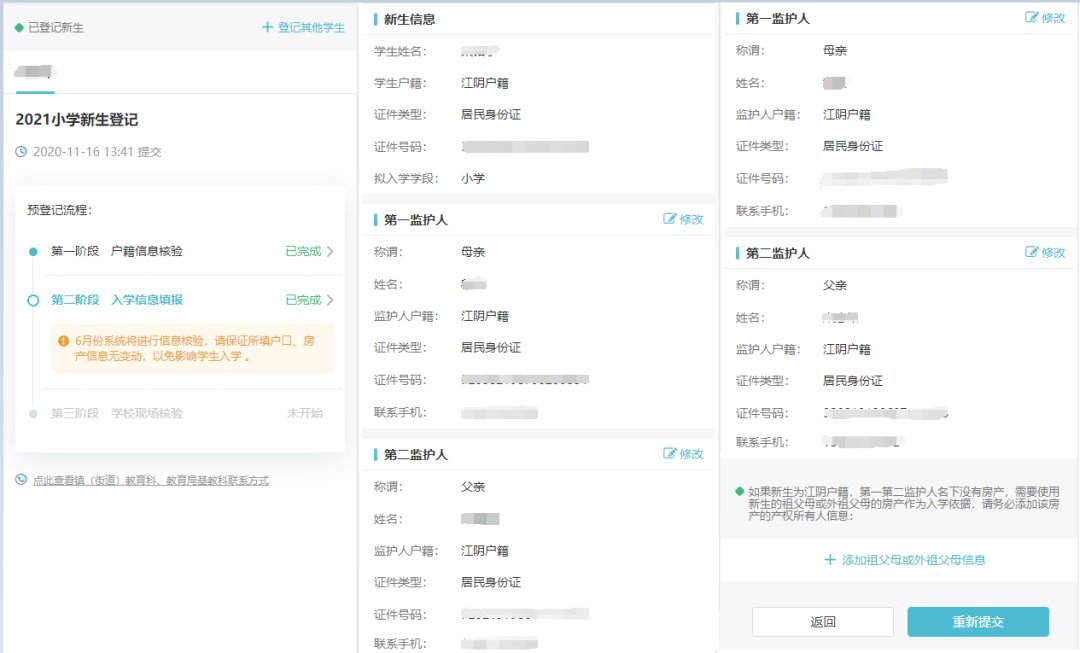This screenshot has width=1080, height=653.
Task: Click the 2021小学新生登记 heading
Action: pos(77,120)
